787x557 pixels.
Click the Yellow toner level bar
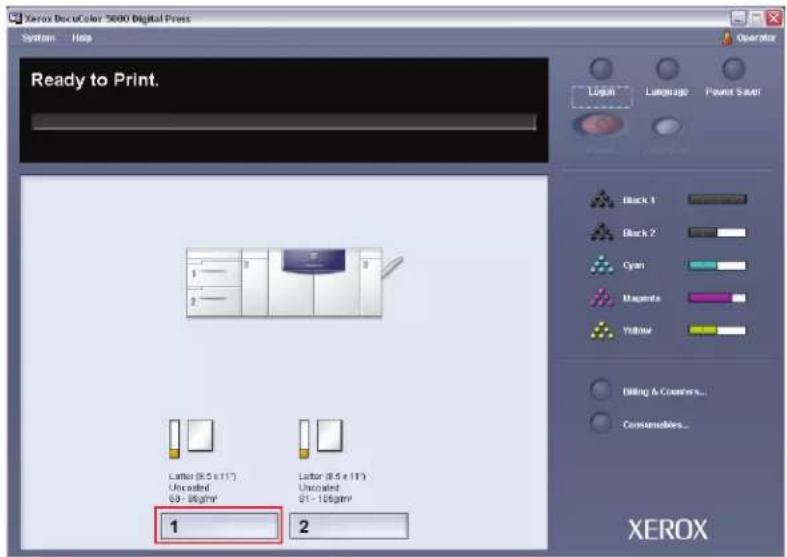click(x=717, y=330)
